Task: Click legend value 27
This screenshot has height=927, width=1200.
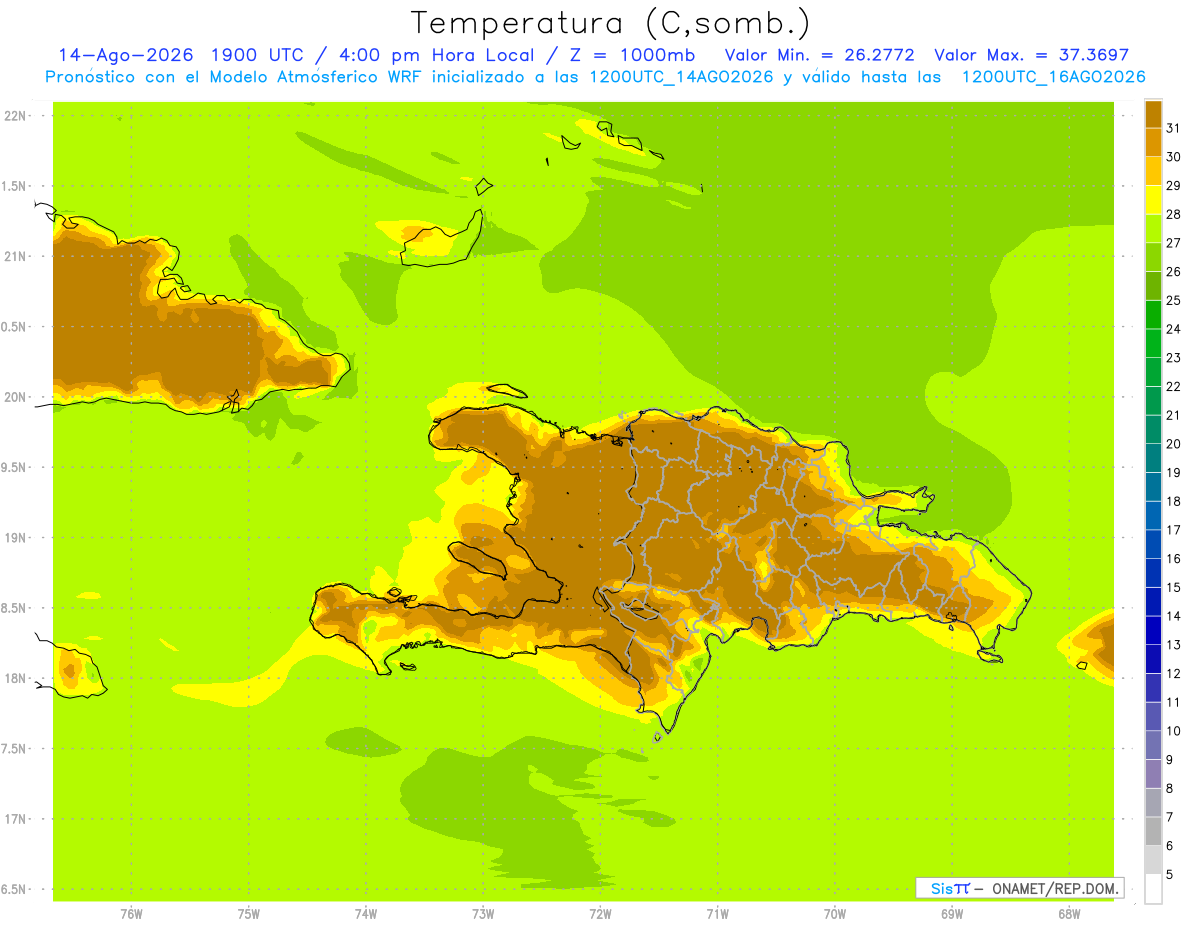Action: point(1173,243)
